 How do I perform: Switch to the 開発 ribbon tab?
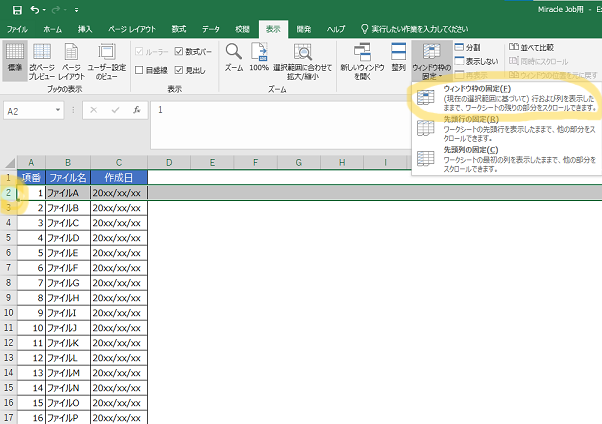pyautogui.click(x=304, y=29)
